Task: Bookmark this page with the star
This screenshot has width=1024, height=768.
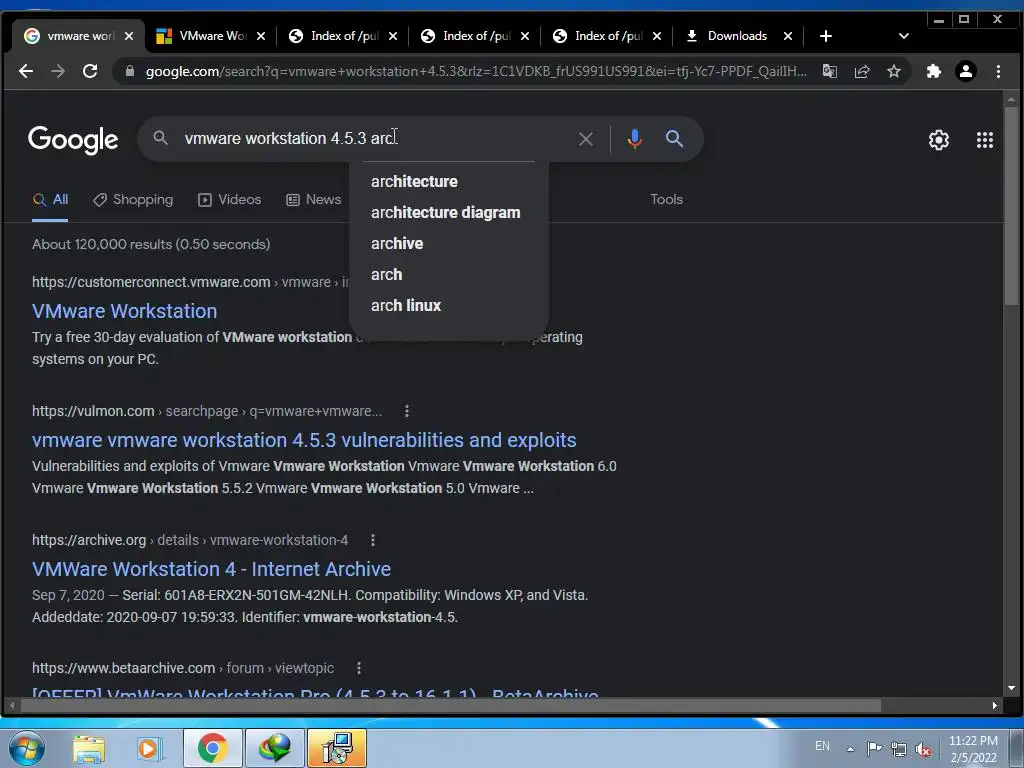Action: (893, 71)
